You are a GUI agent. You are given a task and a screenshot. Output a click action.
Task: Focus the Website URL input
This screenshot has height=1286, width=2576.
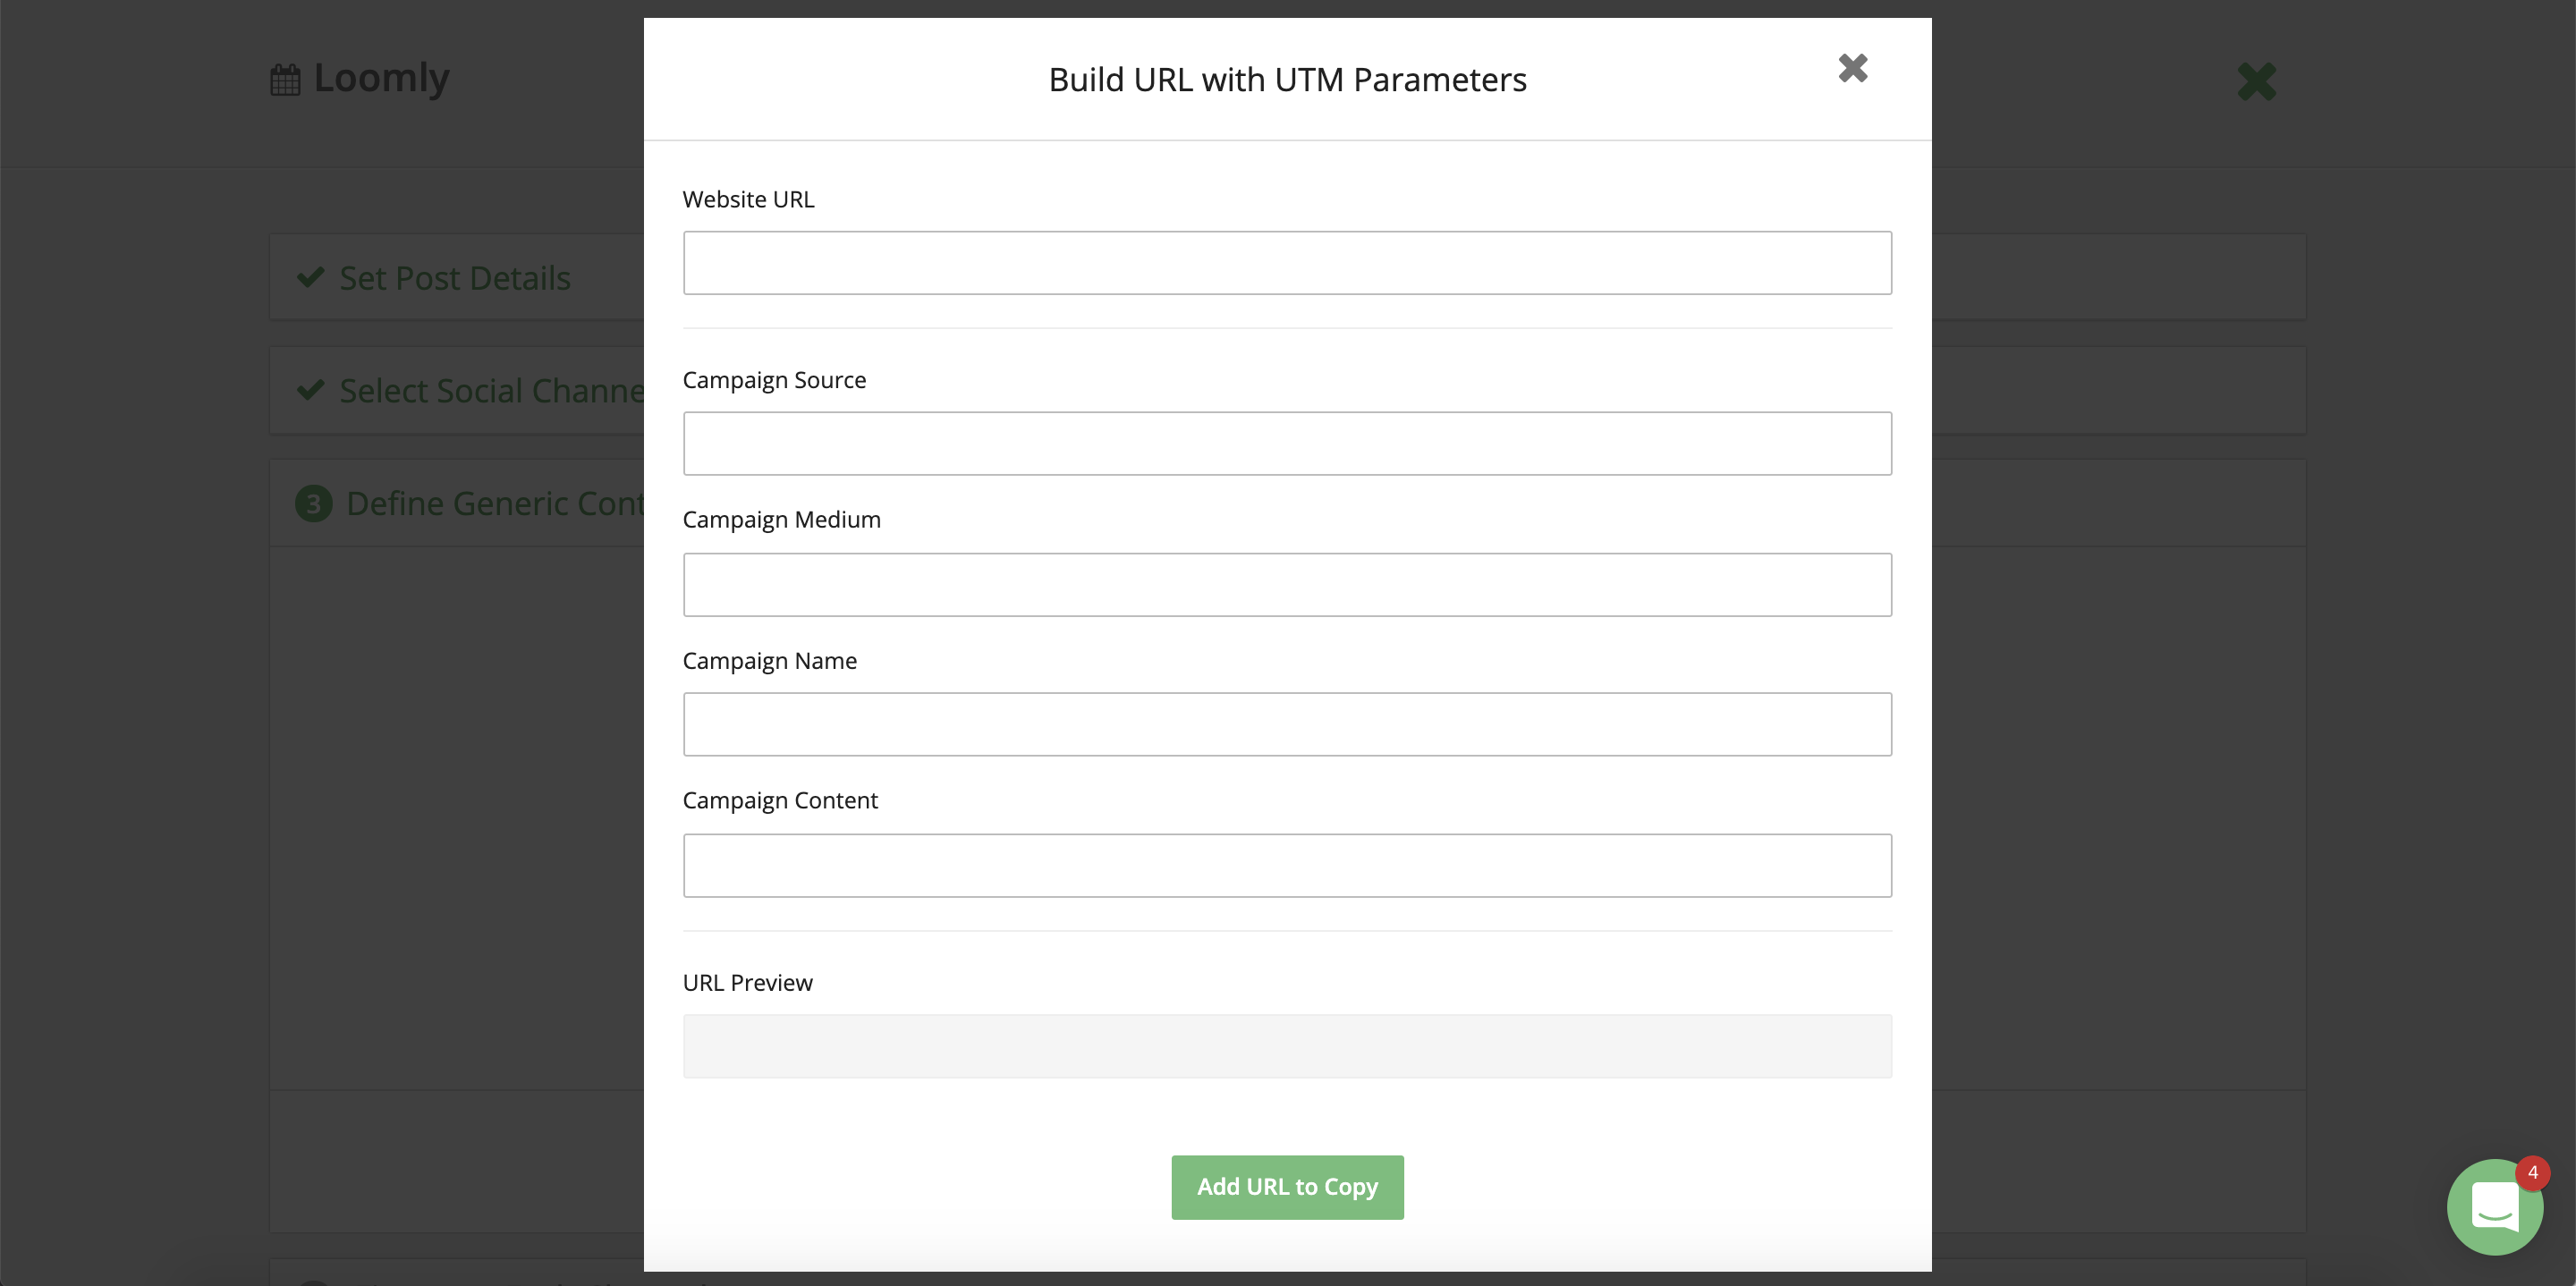[x=1287, y=263]
